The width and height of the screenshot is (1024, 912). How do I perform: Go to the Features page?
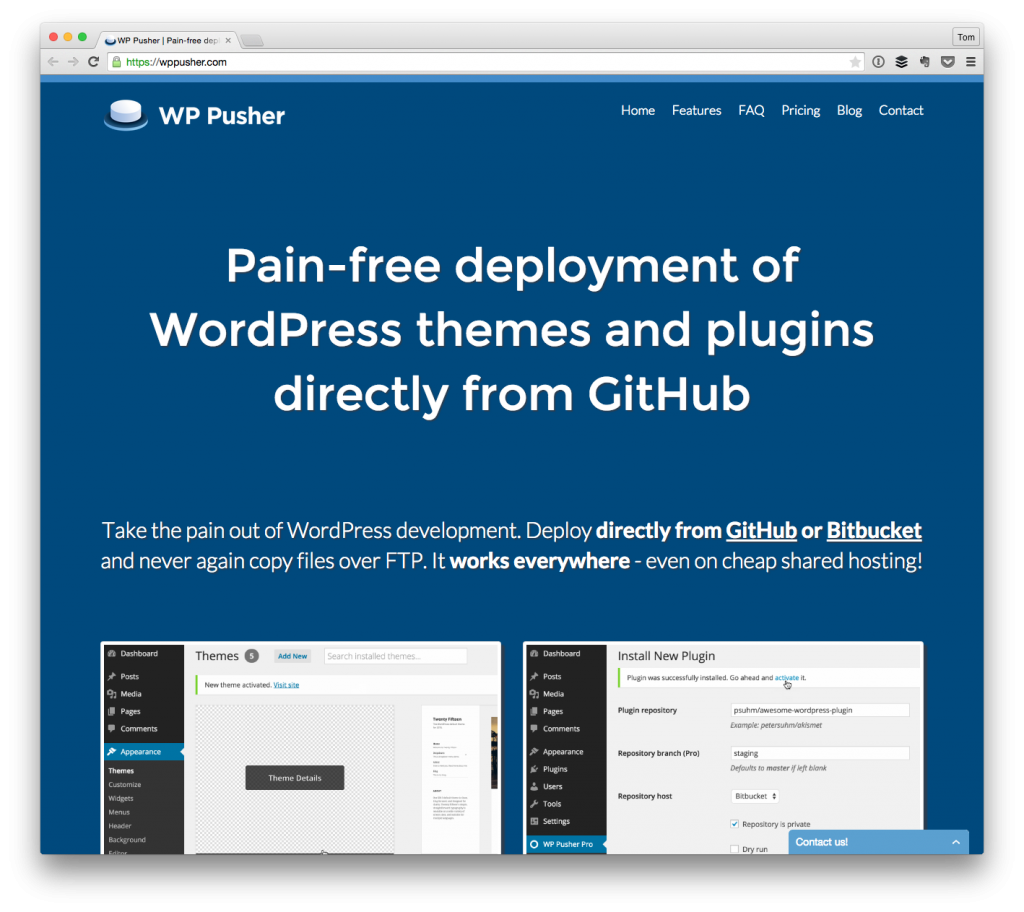pos(696,110)
